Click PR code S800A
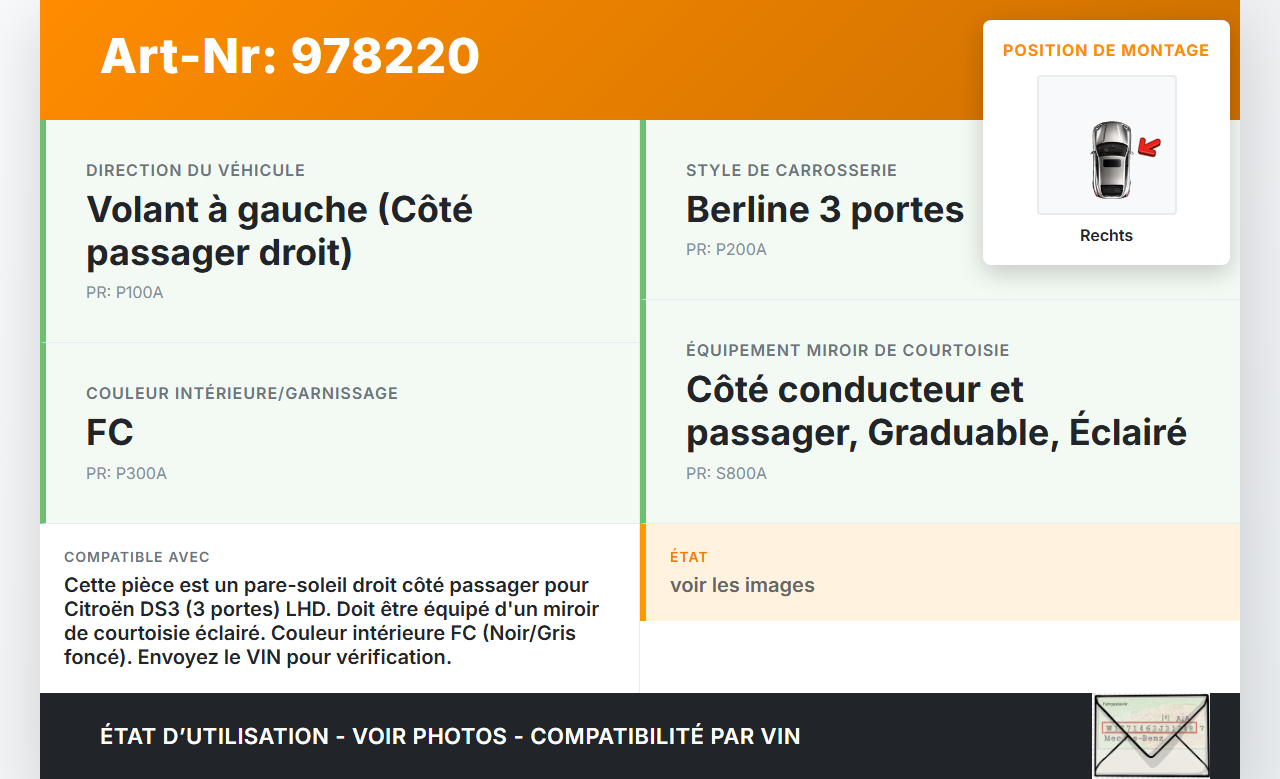 [726, 473]
